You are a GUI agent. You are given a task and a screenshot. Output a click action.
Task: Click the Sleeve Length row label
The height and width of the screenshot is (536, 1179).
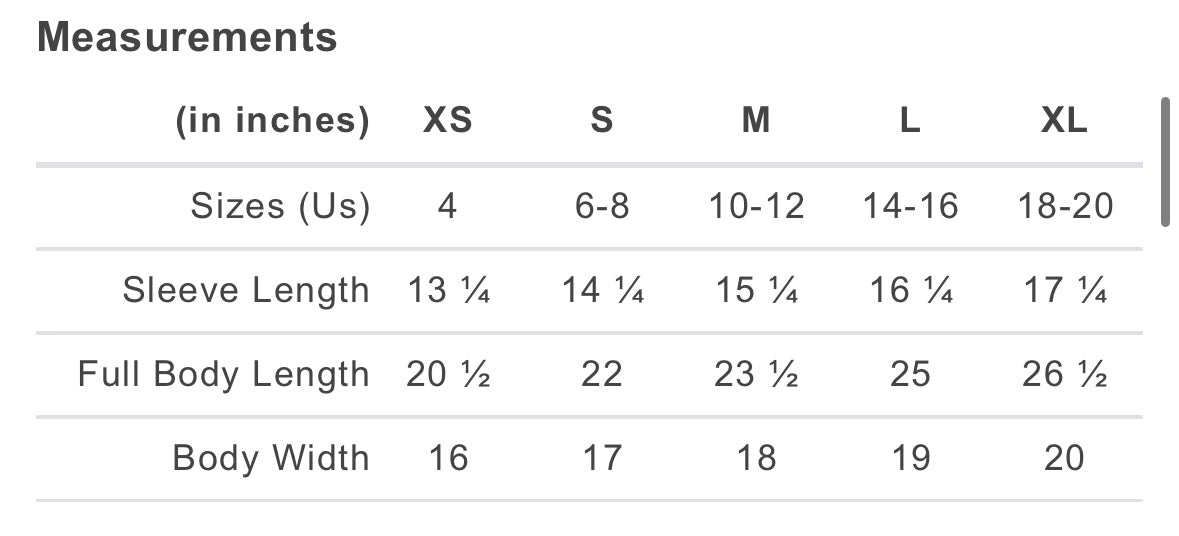click(x=246, y=291)
